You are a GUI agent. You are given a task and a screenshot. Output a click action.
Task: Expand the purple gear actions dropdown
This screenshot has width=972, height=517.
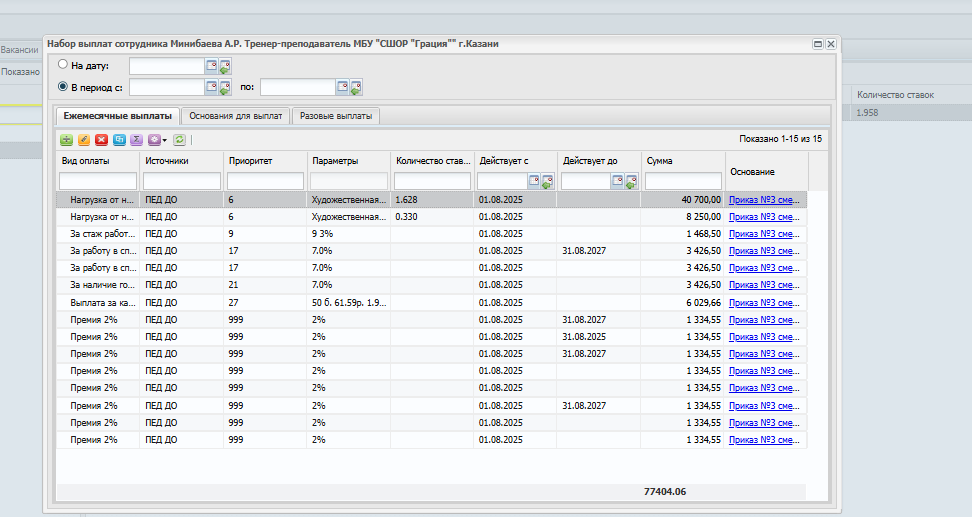(157, 140)
